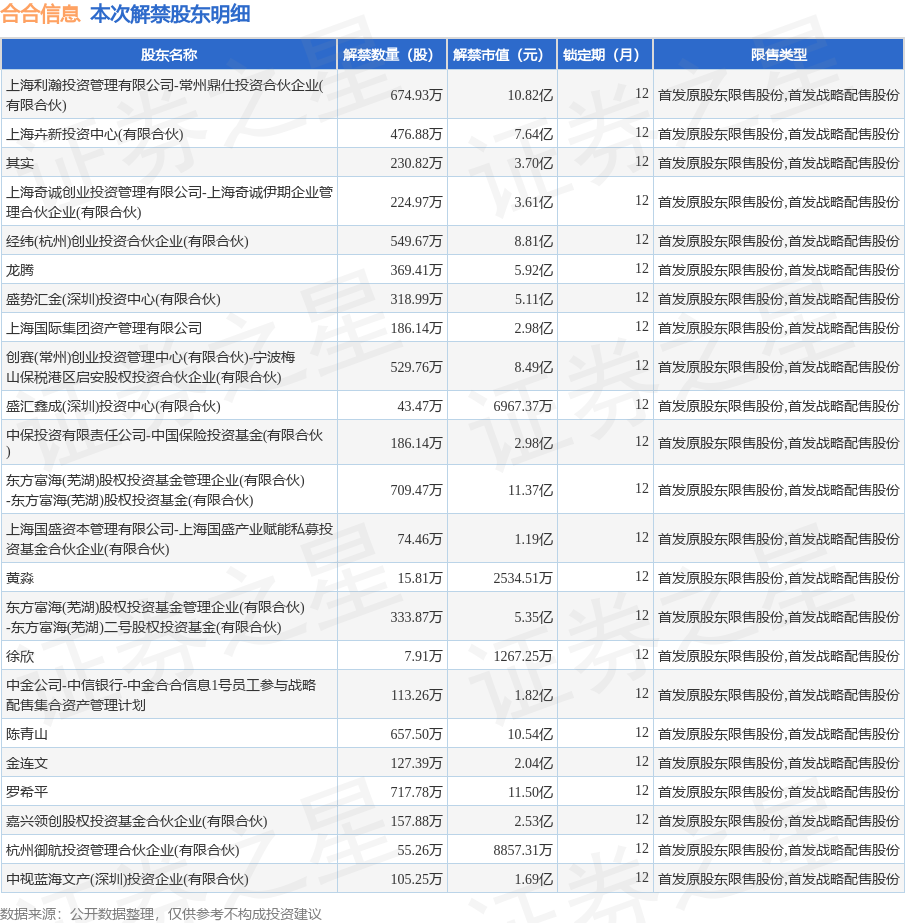This screenshot has height=923, width=905.
Task: Click shareholder name 罗希平
Action: click(x=27, y=792)
